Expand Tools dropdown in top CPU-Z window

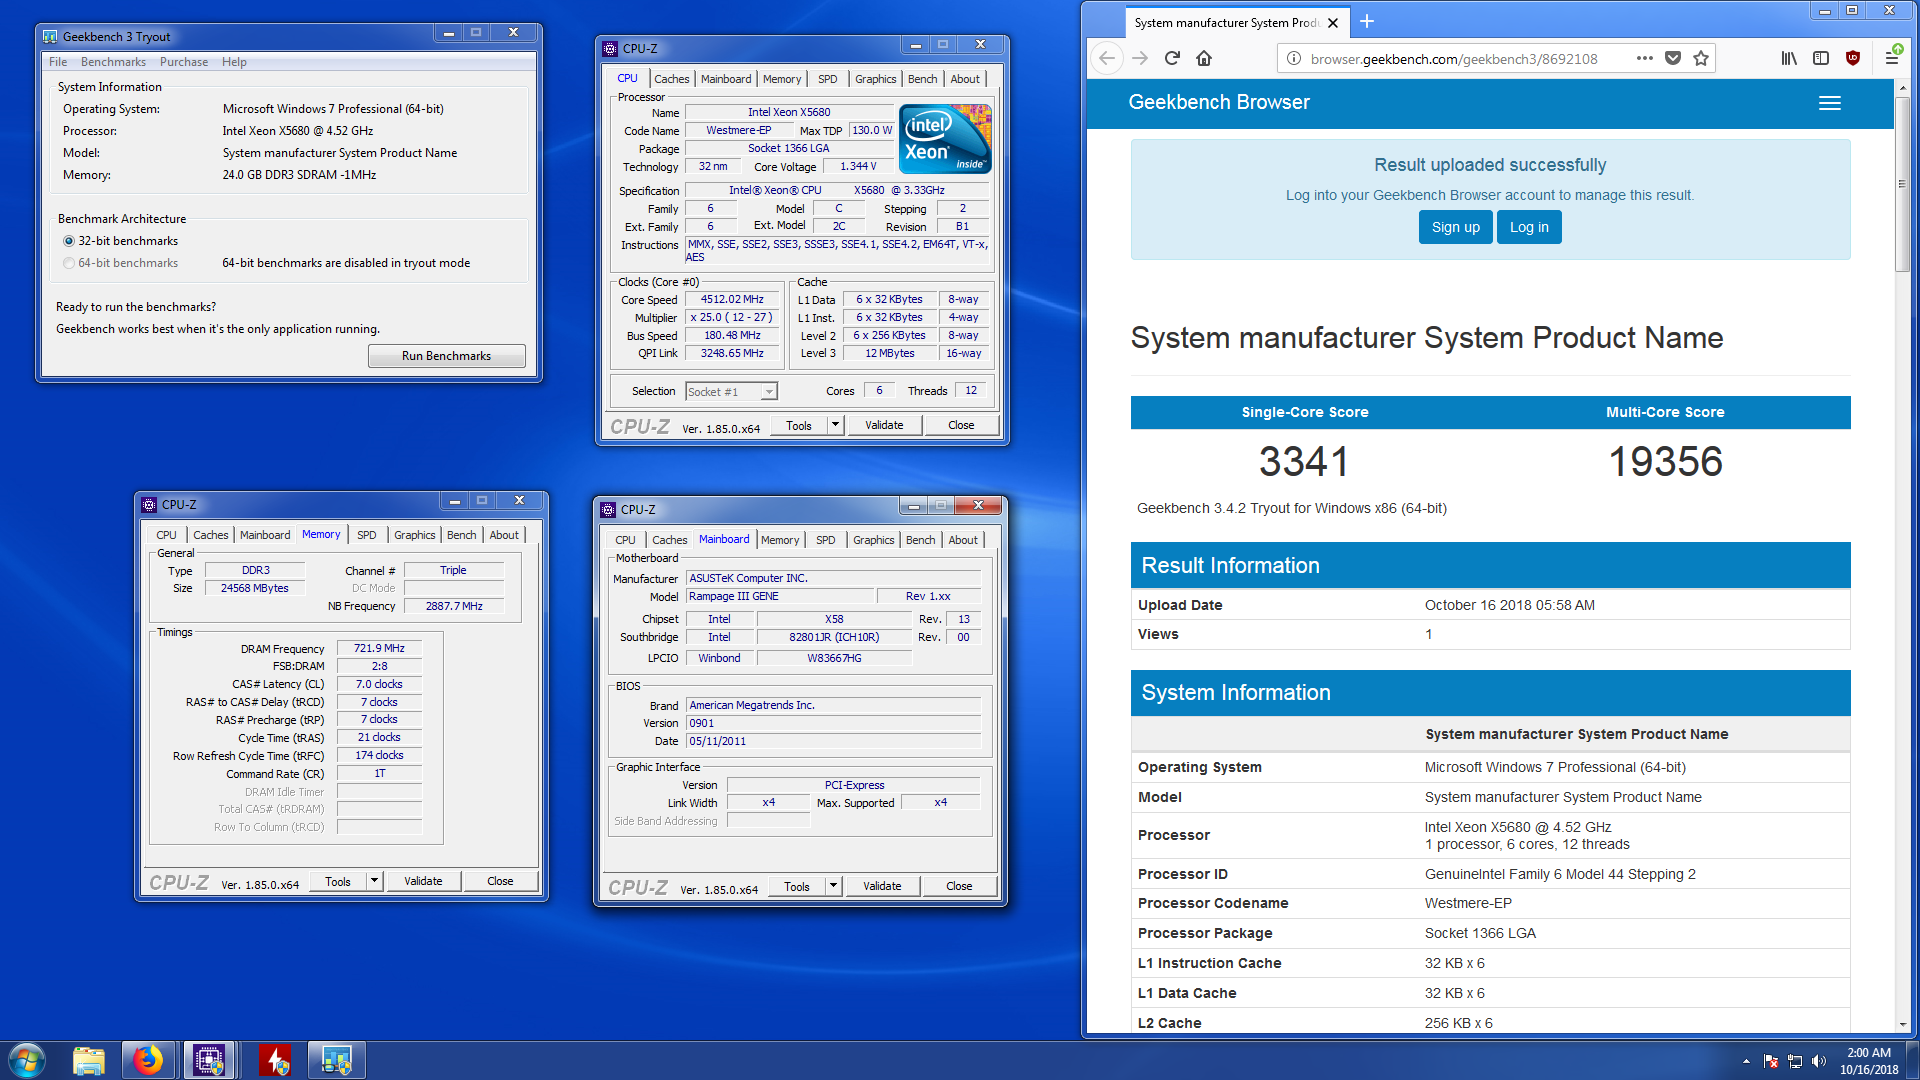tap(835, 425)
